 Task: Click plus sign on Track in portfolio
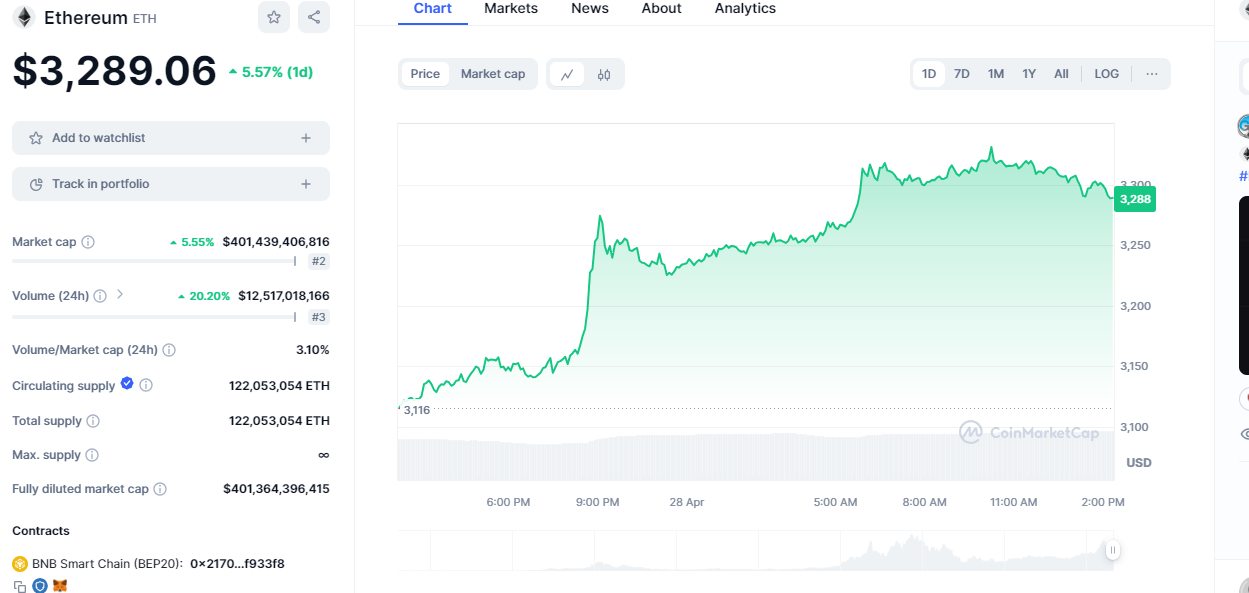click(x=306, y=184)
